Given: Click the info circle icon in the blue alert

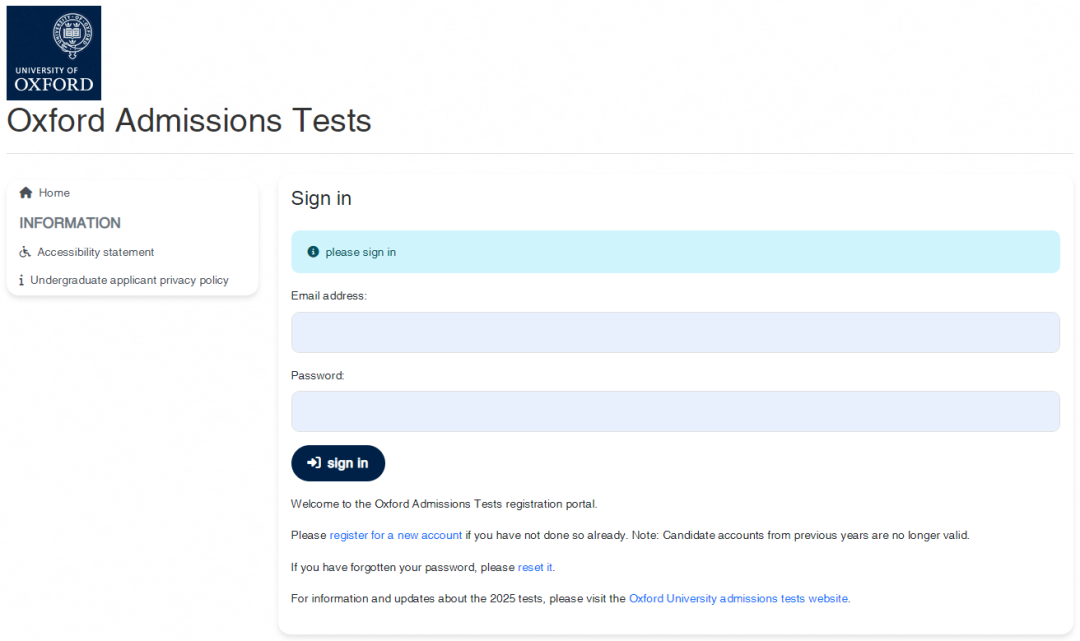Looking at the screenshot, I should tap(313, 252).
